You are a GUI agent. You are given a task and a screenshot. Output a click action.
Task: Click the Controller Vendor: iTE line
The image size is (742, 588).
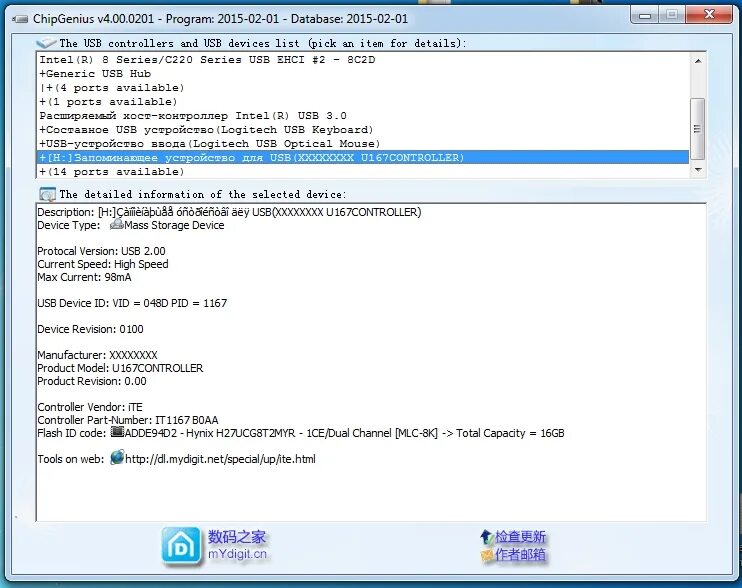click(x=90, y=407)
